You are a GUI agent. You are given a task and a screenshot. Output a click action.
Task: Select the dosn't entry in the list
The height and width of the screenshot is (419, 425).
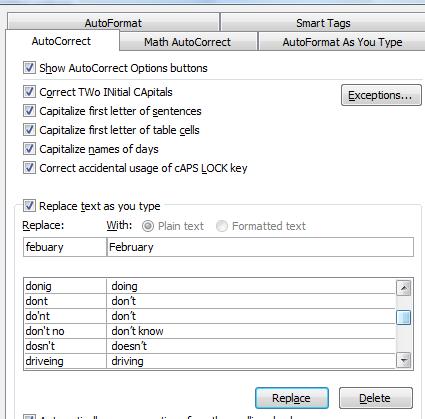(209, 346)
